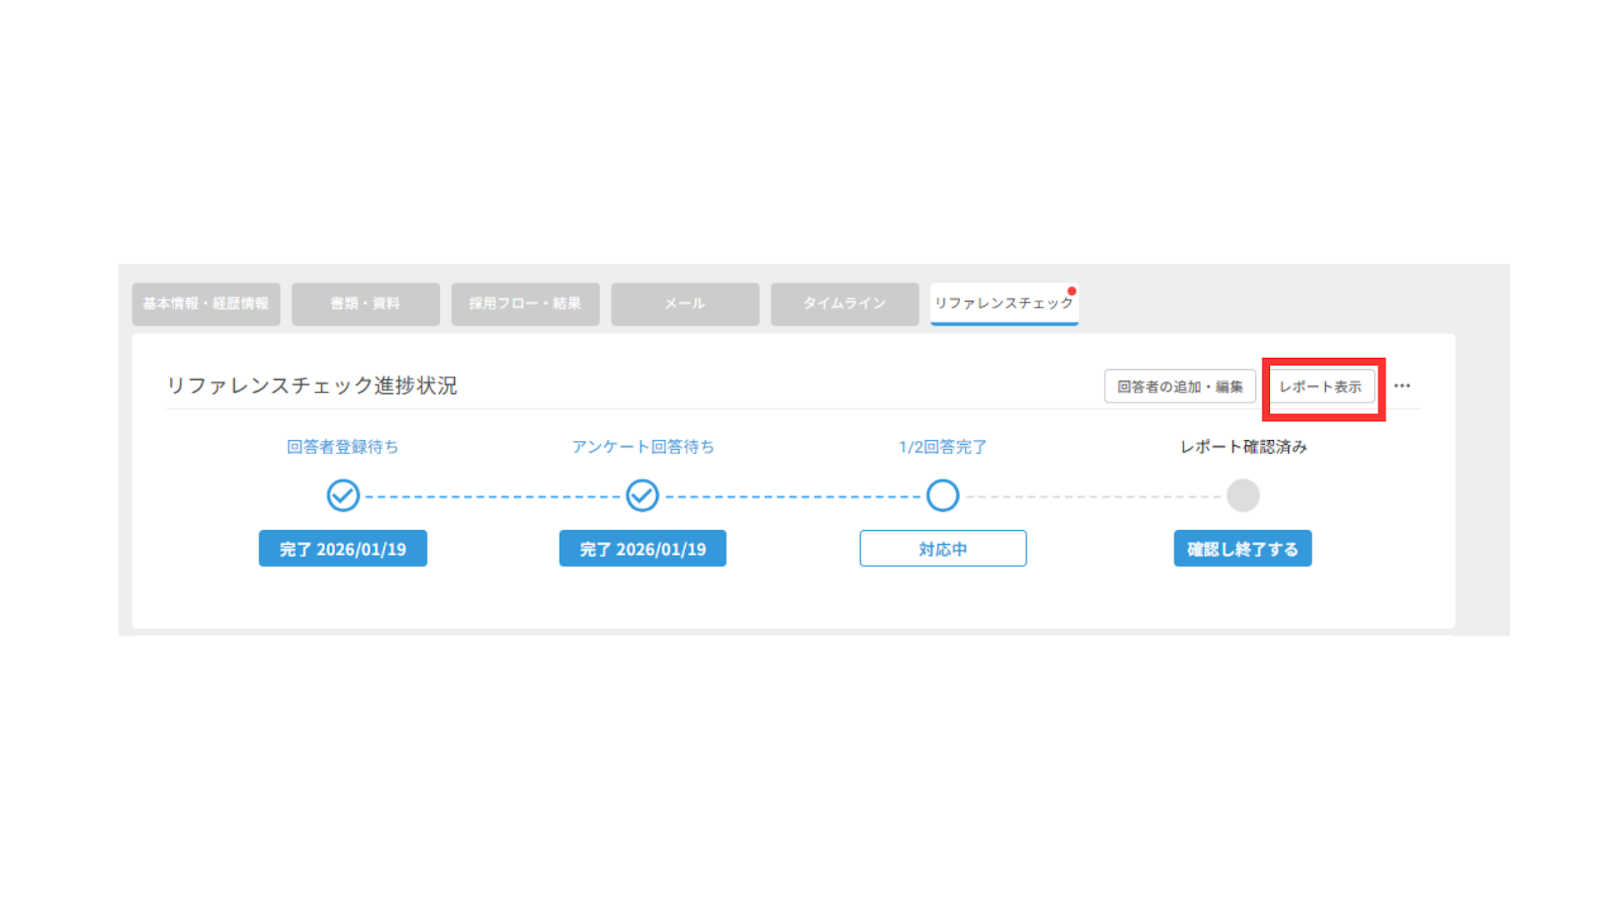Click the checkmark circle for 回答者登録待ち step
The image size is (1600, 900).
343,495
